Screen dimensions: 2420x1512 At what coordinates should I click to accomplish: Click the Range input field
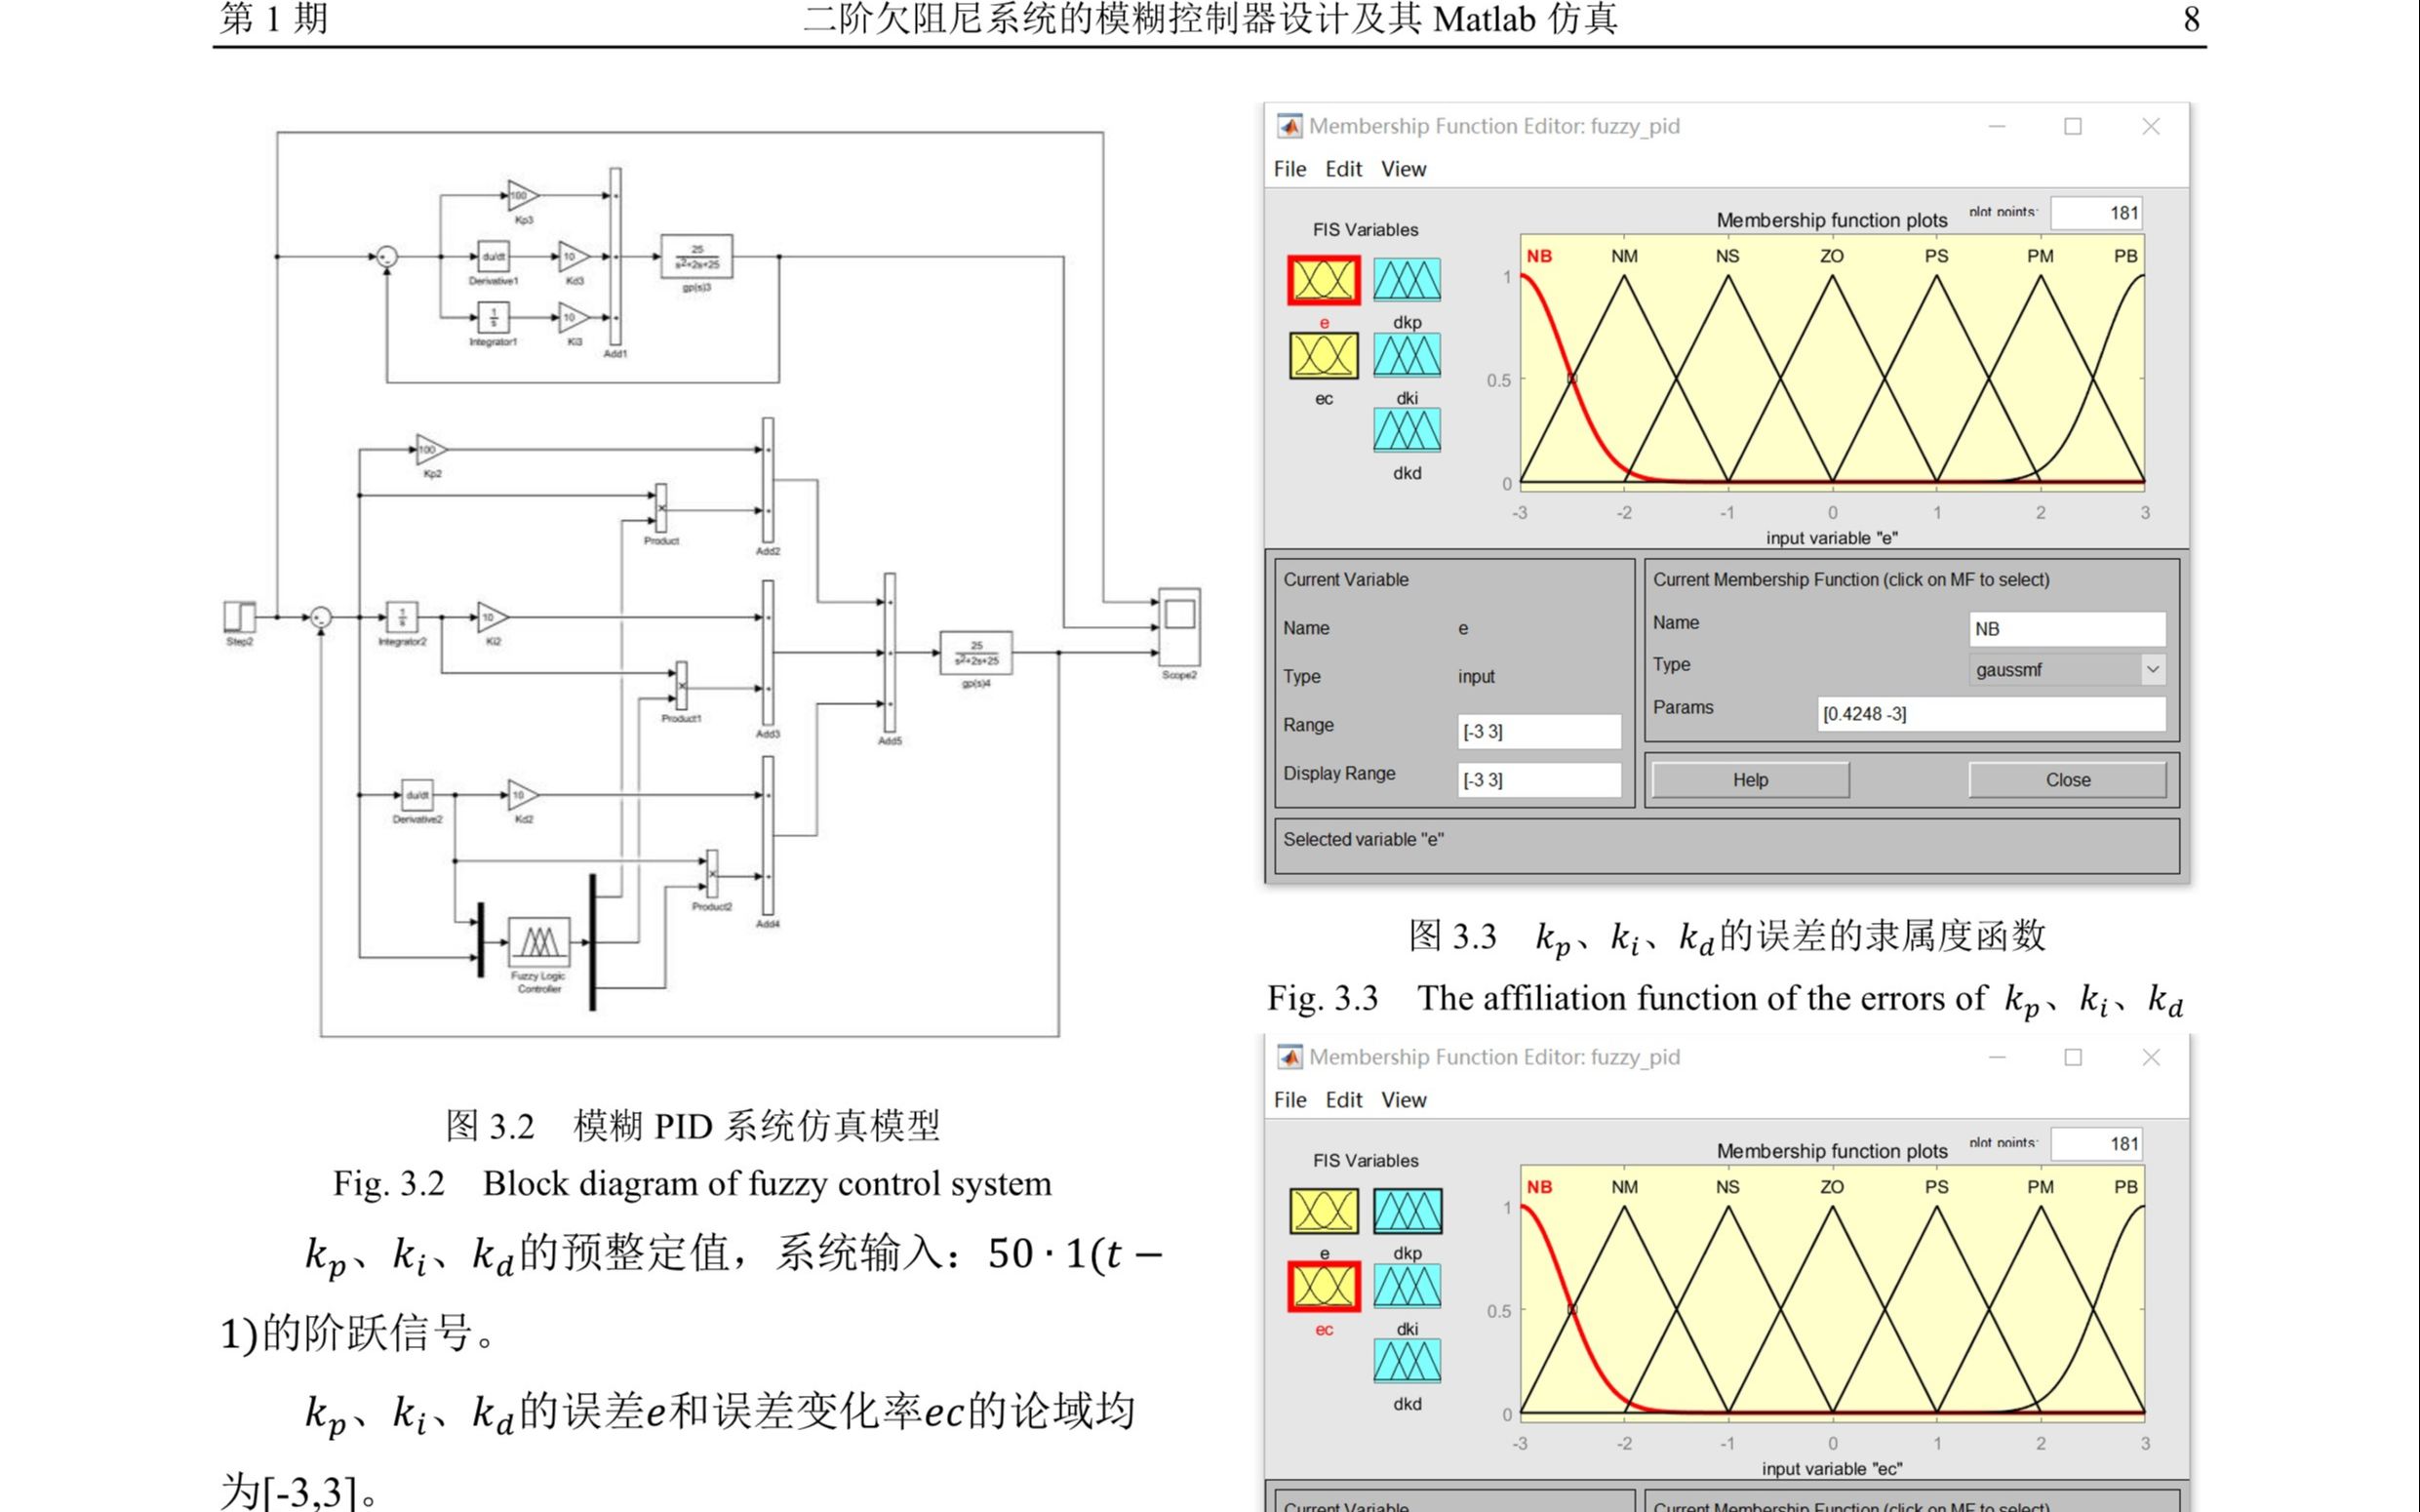click(1539, 731)
